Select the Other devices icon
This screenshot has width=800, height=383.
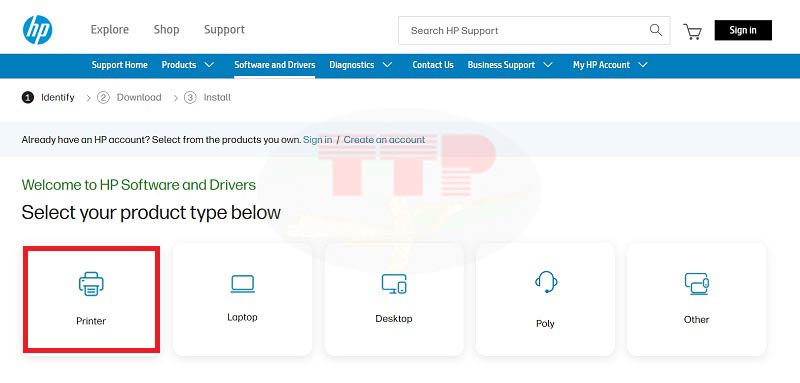696,284
